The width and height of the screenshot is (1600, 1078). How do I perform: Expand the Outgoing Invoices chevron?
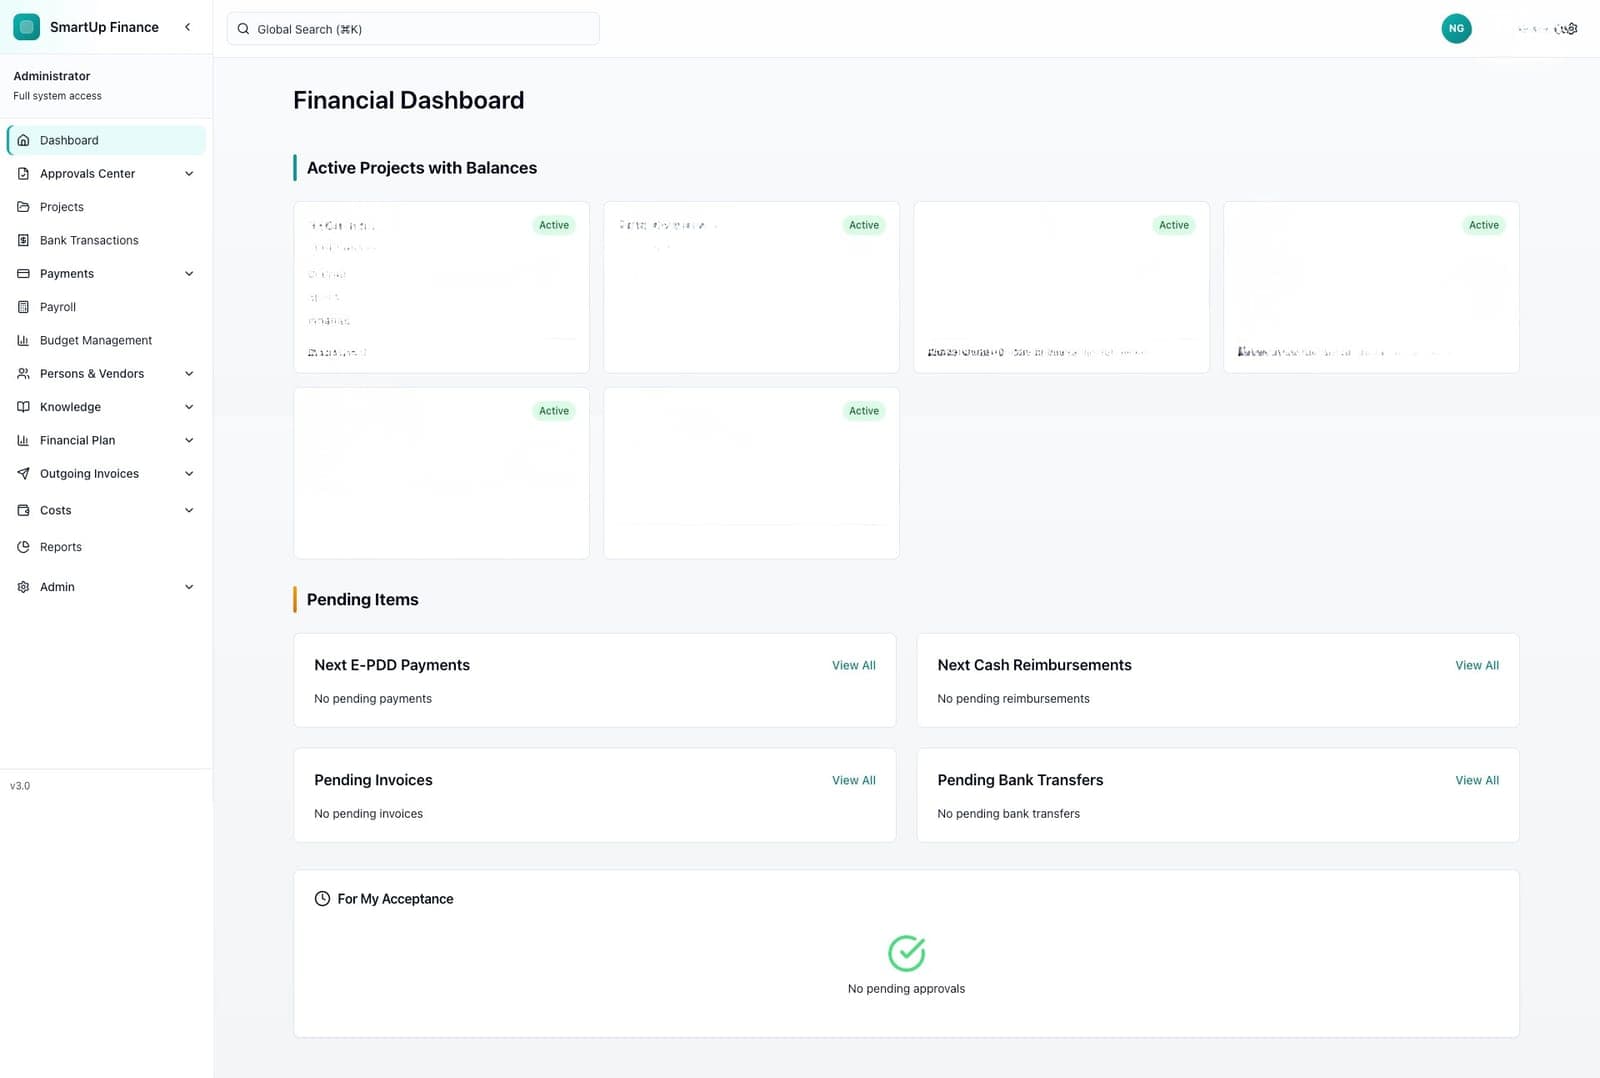tap(189, 473)
